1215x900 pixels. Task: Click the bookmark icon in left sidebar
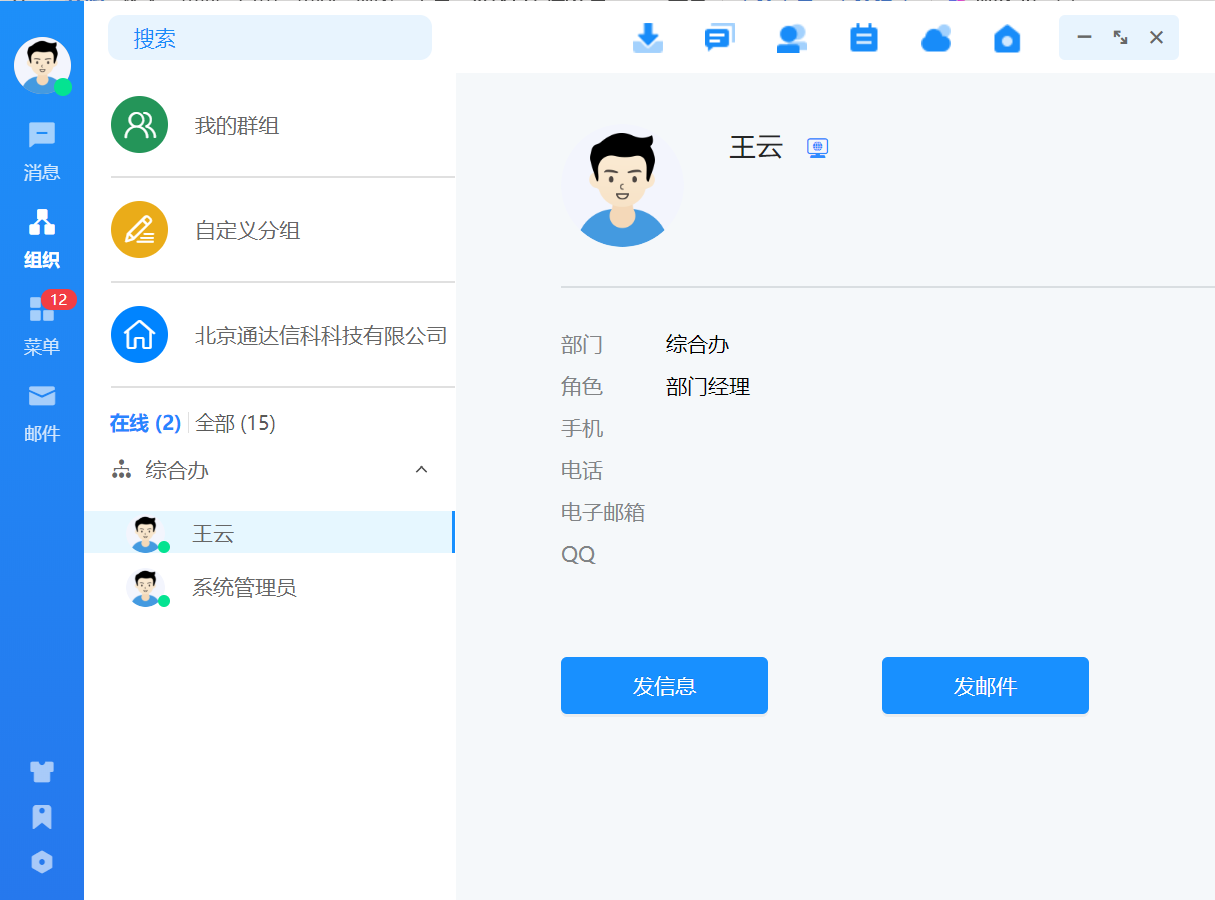[x=42, y=817]
